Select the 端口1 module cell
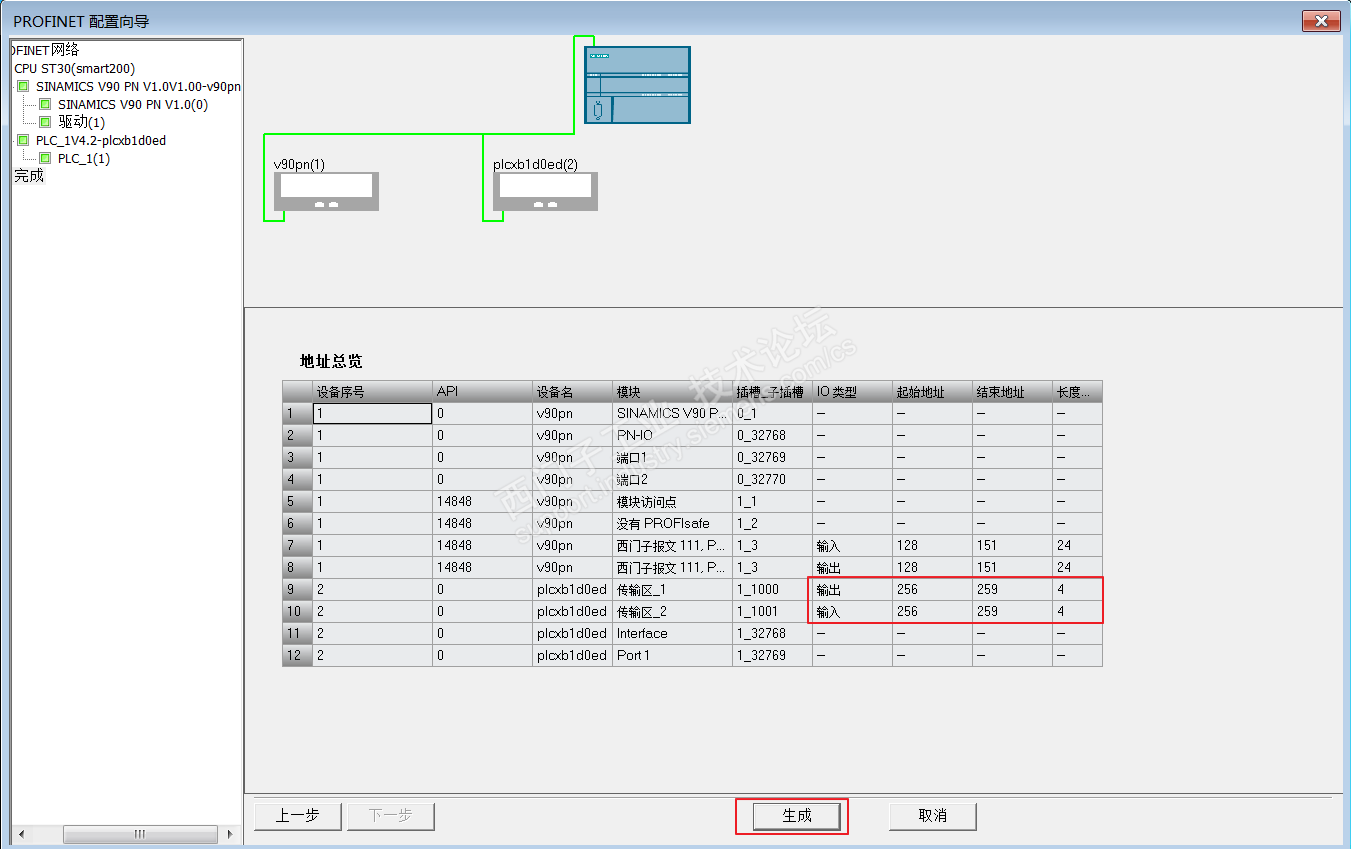This screenshot has width=1351, height=849. coord(673,457)
